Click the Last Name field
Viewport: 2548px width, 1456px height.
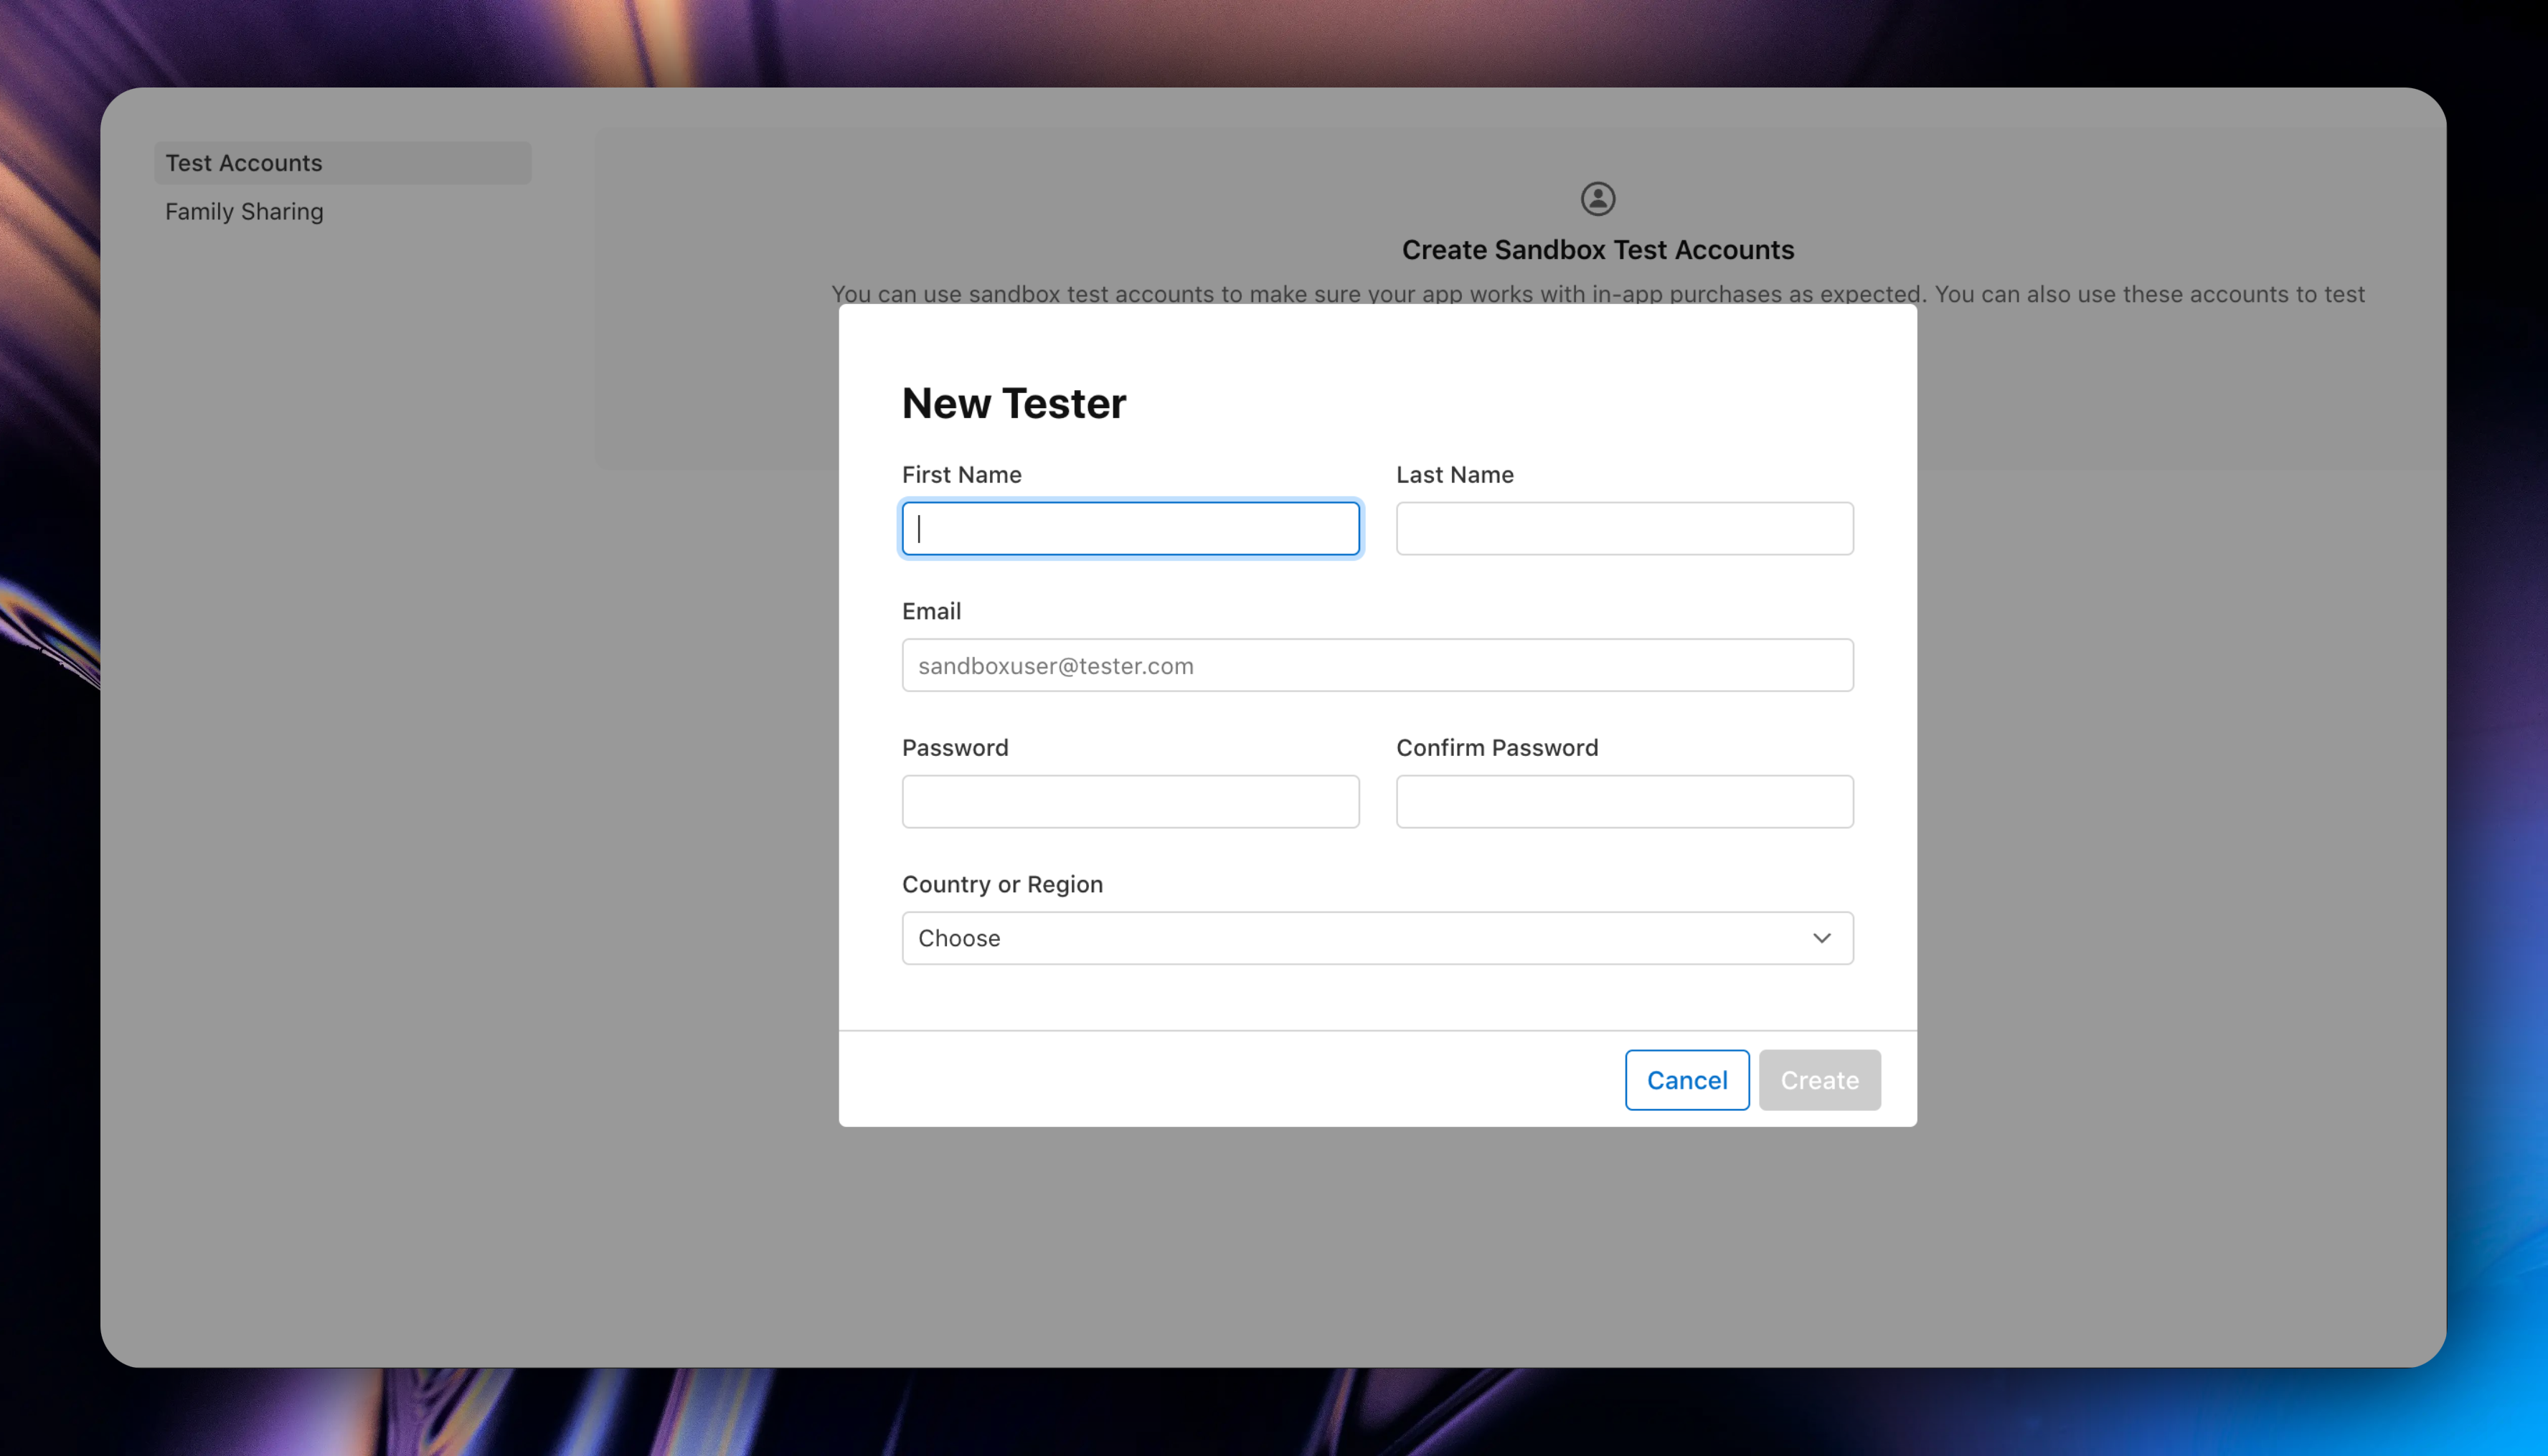1623,528
